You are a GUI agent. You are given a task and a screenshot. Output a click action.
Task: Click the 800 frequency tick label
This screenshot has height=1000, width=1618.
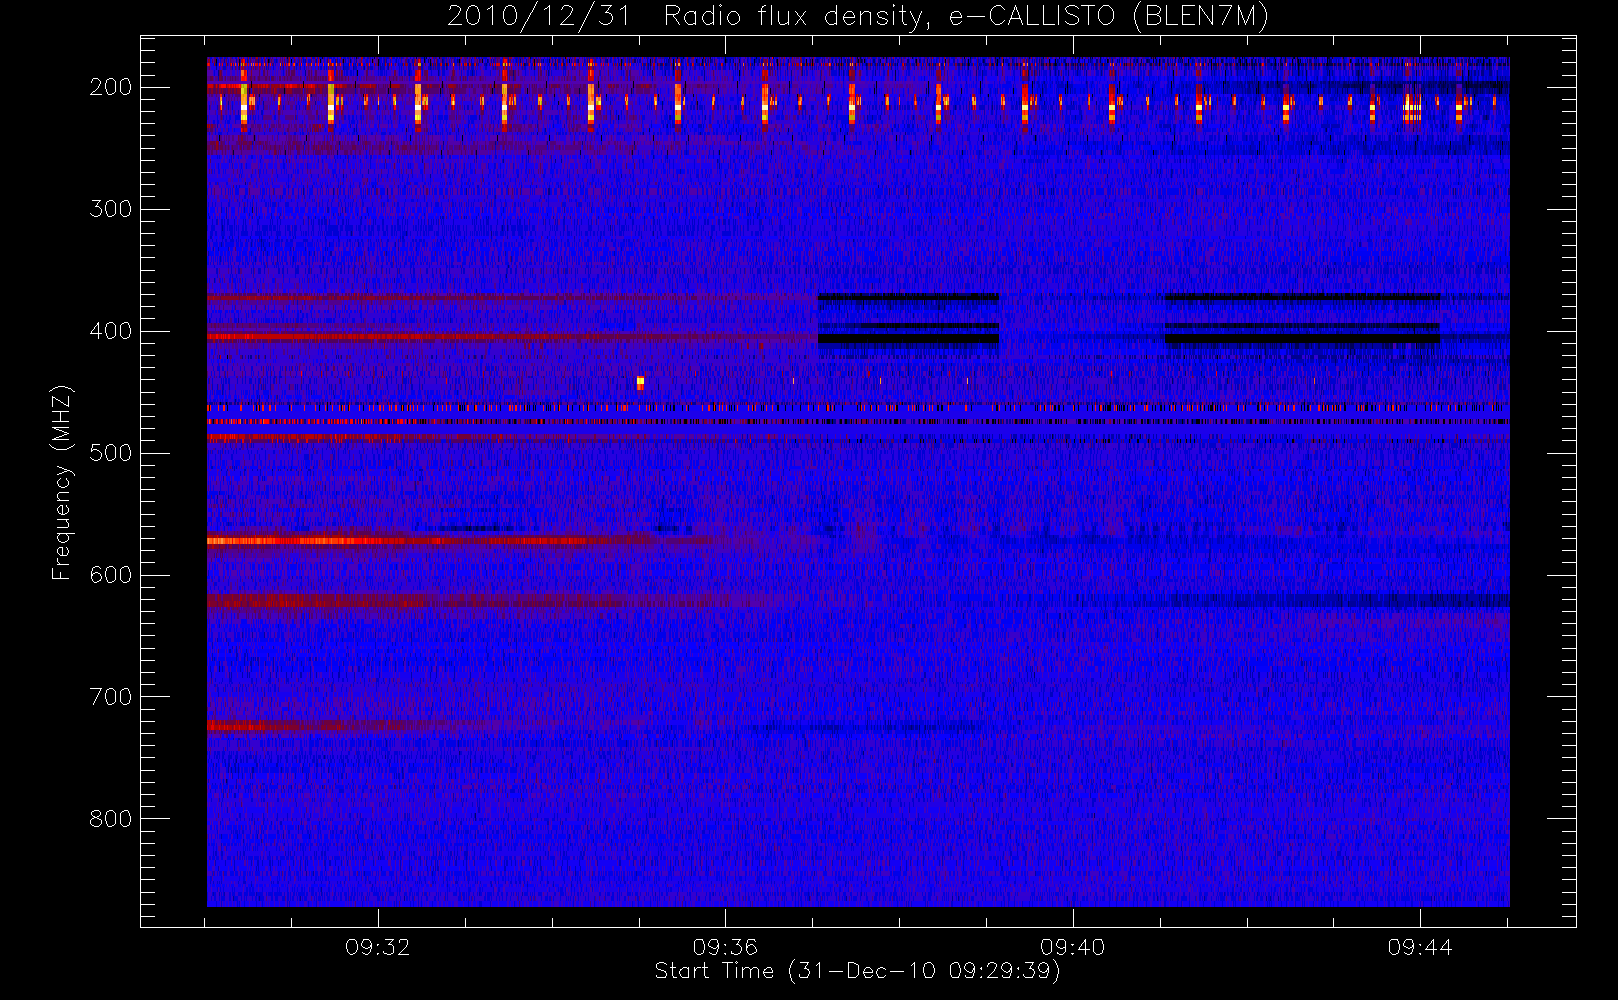[x=110, y=820]
